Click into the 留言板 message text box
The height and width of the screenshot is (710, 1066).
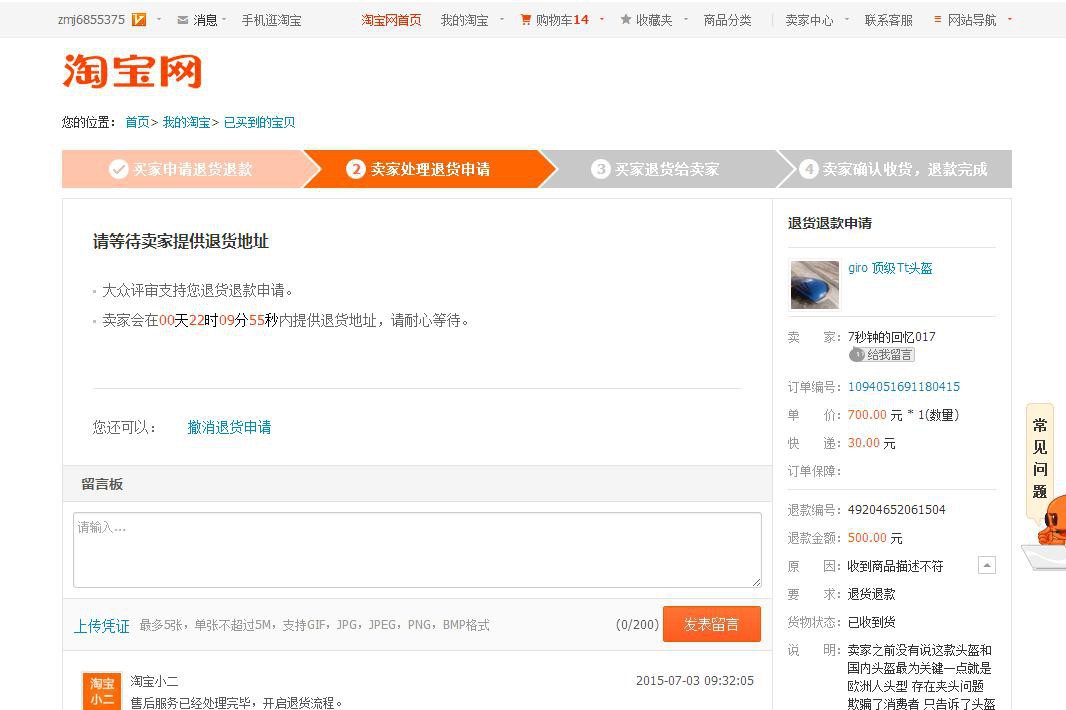(x=417, y=550)
